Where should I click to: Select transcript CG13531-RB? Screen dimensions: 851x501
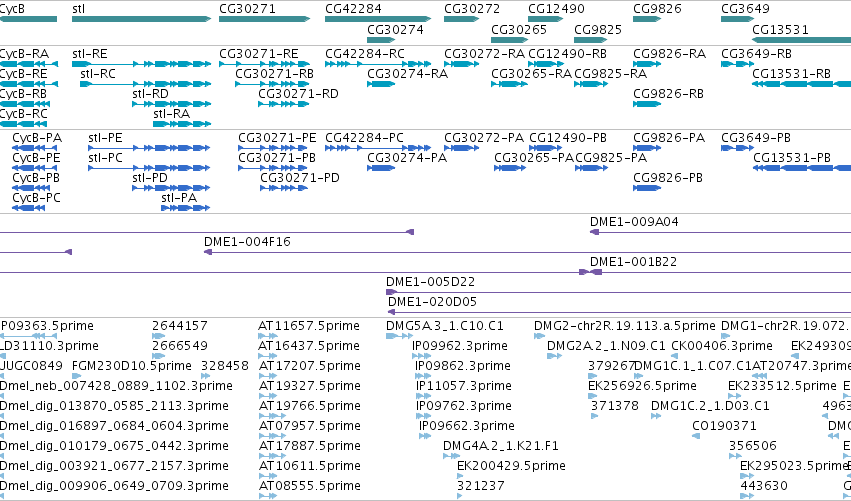pos(802,84)
